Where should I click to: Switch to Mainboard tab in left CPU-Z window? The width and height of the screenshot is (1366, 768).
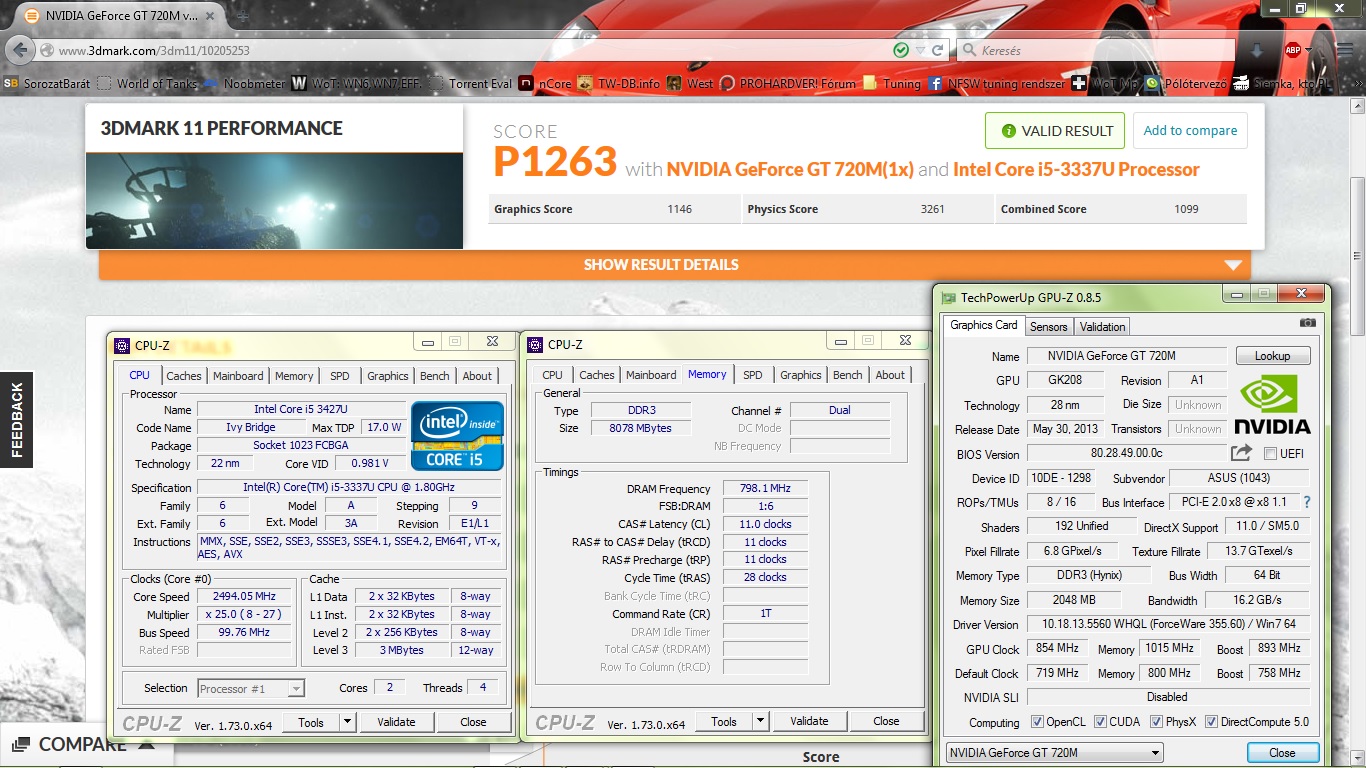(238, 376)
